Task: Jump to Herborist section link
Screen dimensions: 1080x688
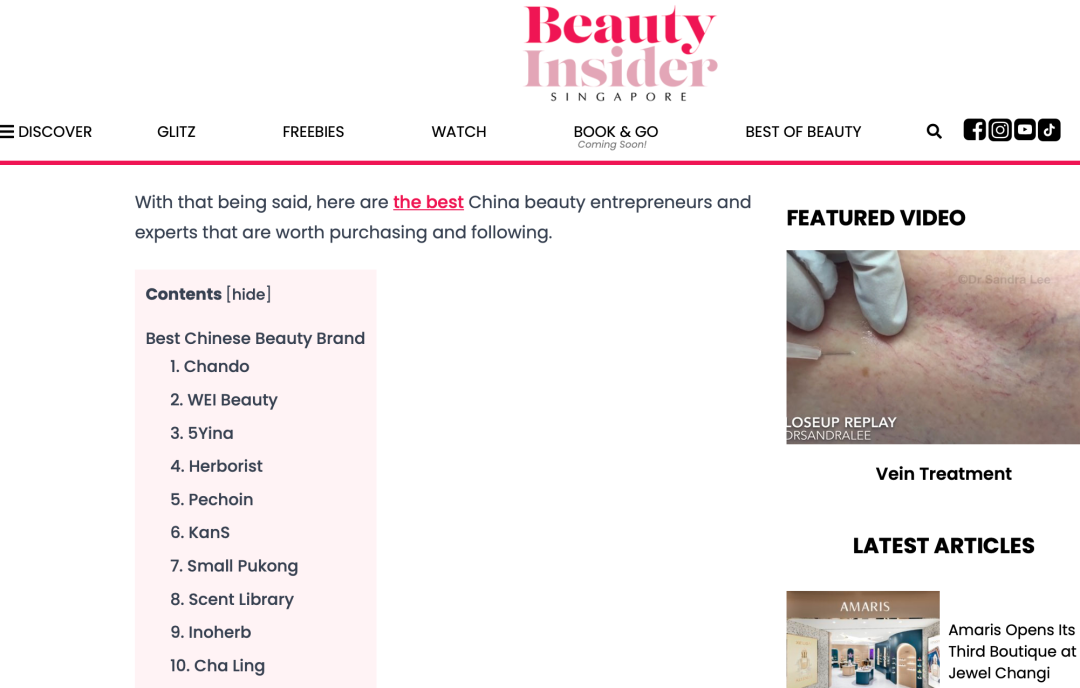Action: coord(216,466)
